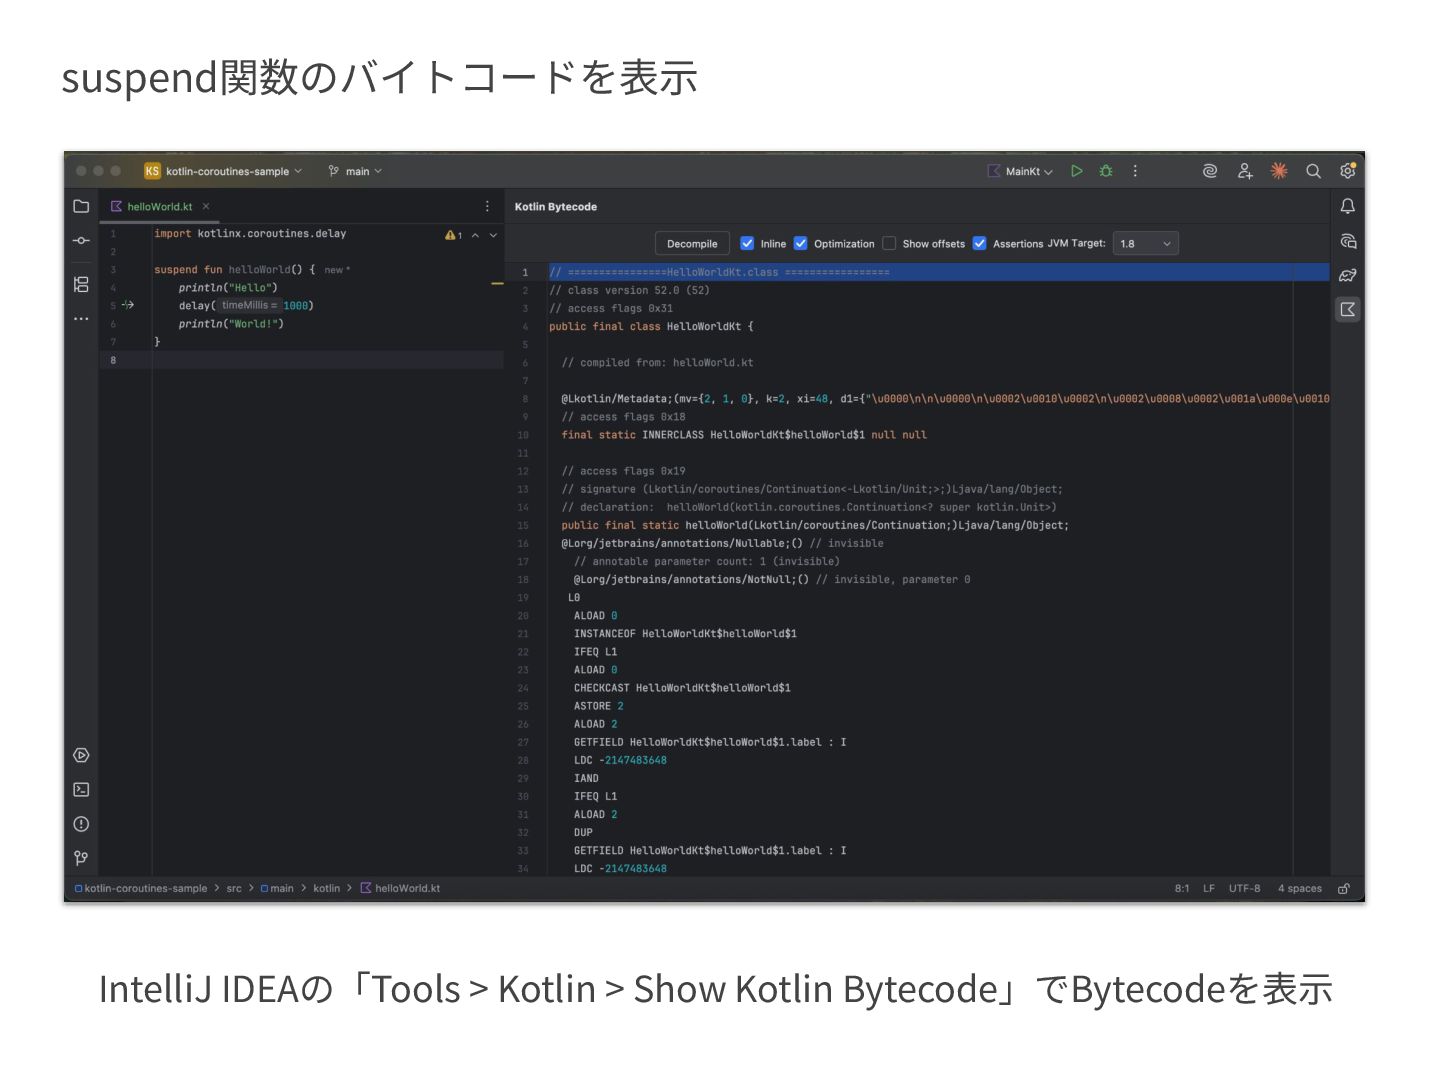1440x1080 pixels.
Task: Open the Services tool window icon
Action: pyautogui.click(x=81, y=756)
